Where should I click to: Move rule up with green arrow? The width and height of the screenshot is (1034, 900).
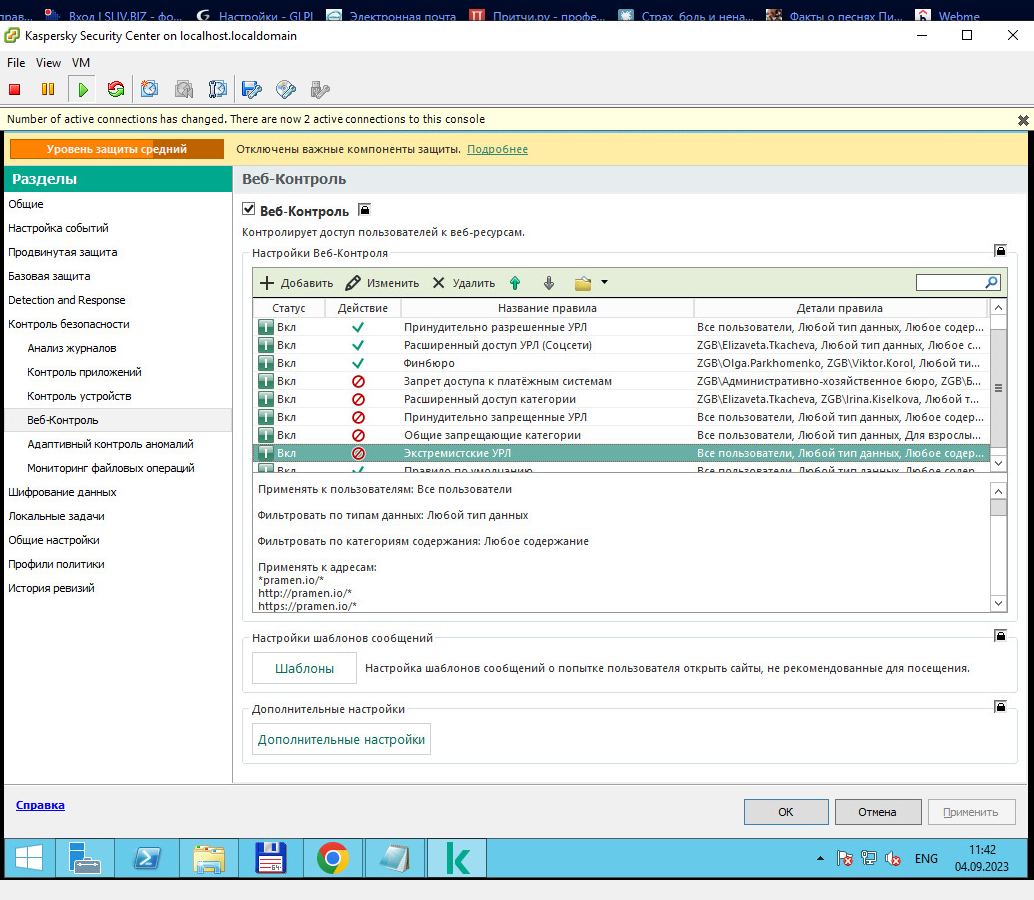515,283
